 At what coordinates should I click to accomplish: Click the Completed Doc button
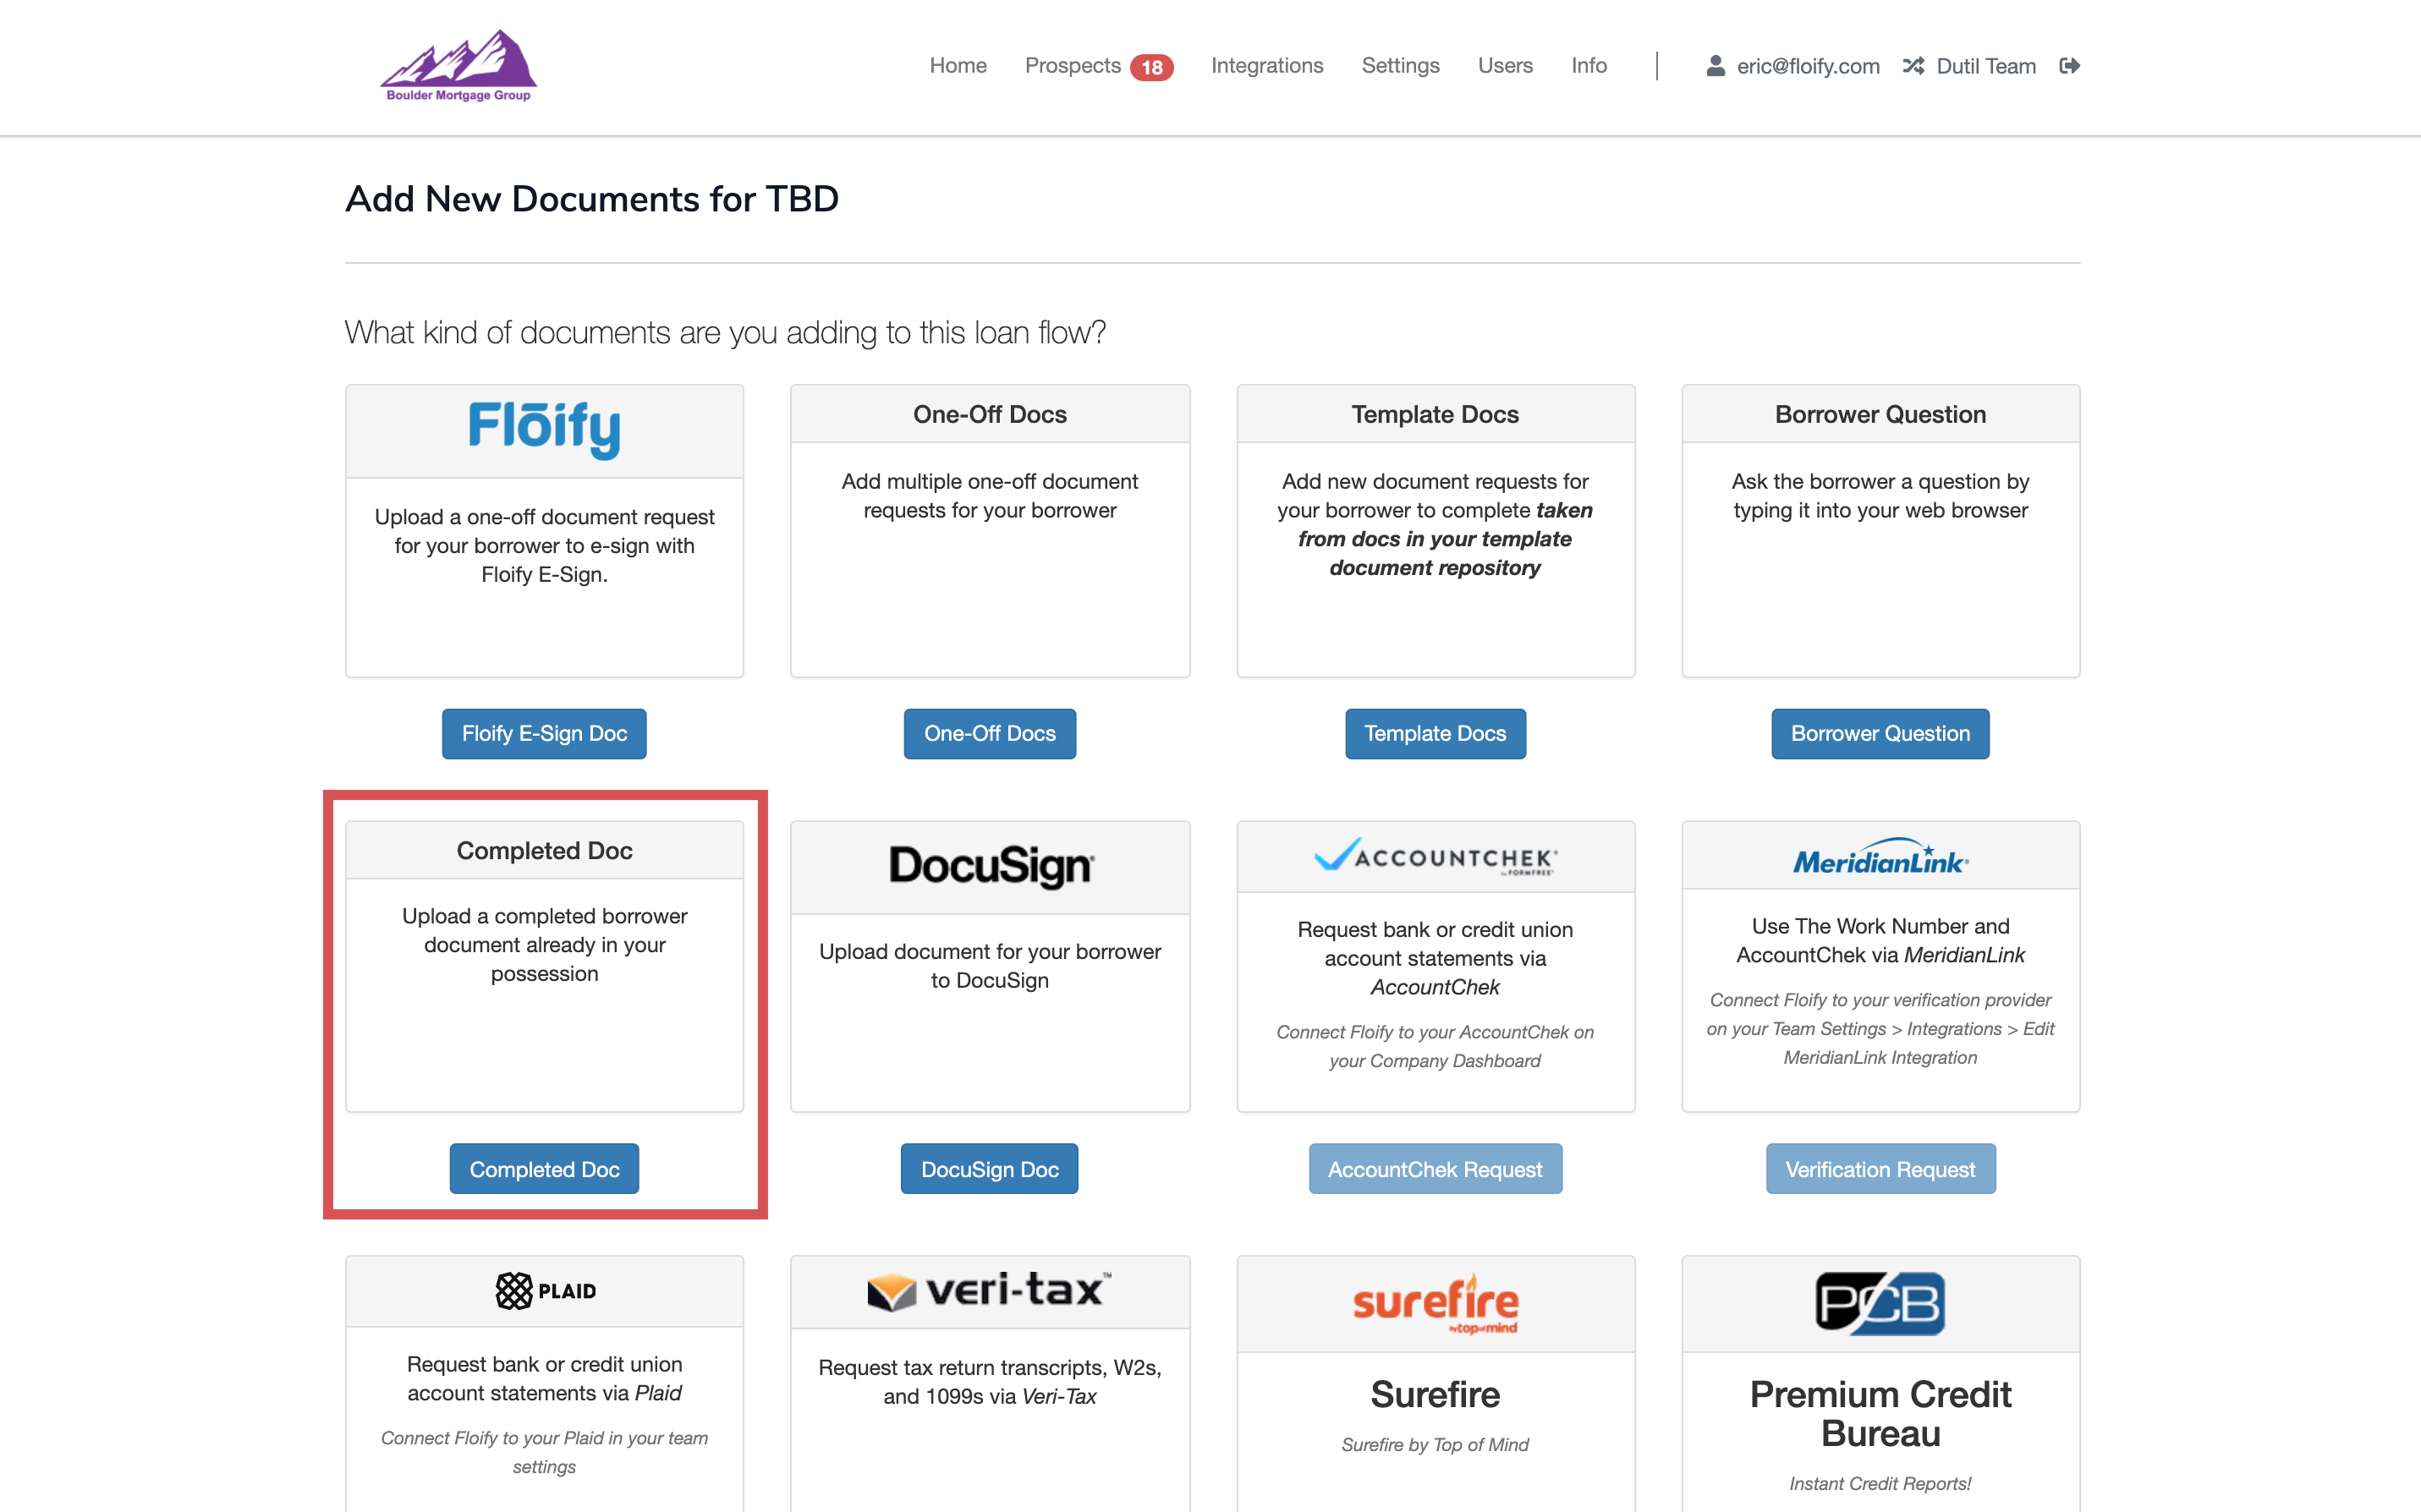(544, 1168)
